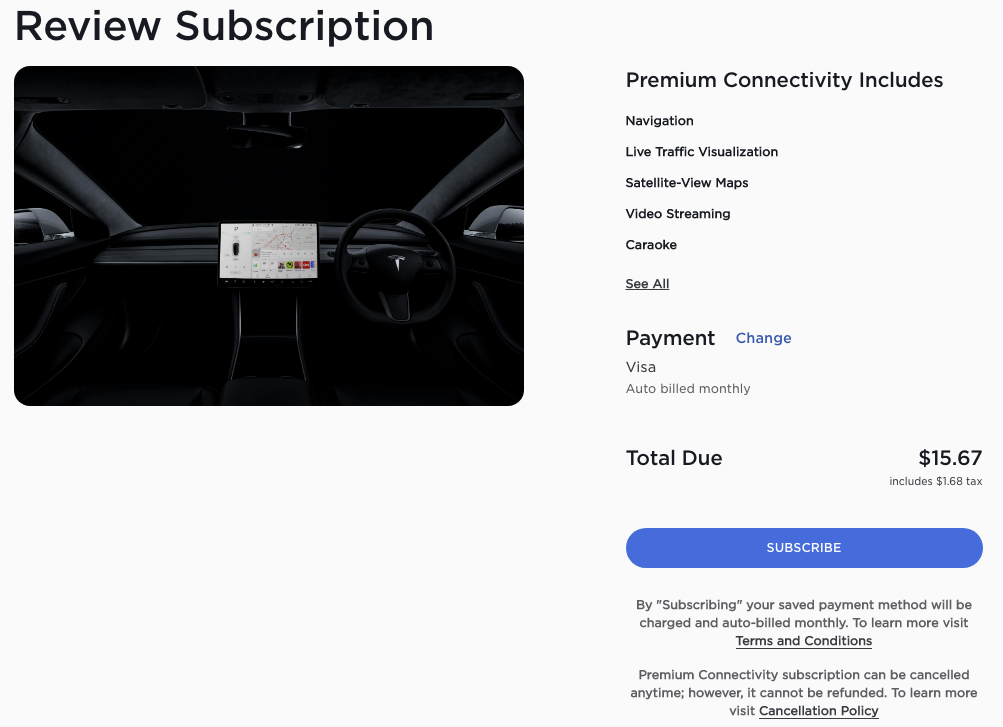The width and height of the screenshot is (1003, 727).
Task: Select the Live Traffic Visualization item
Action: 701,152
